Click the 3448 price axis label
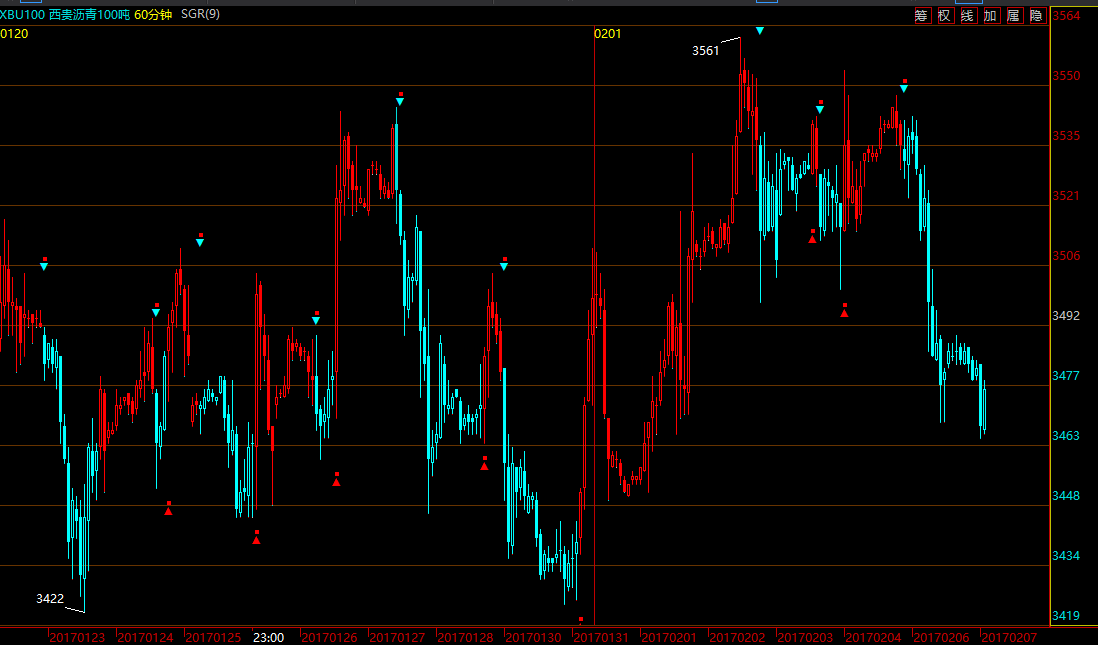1098x645 pixels. [1066, 496]
